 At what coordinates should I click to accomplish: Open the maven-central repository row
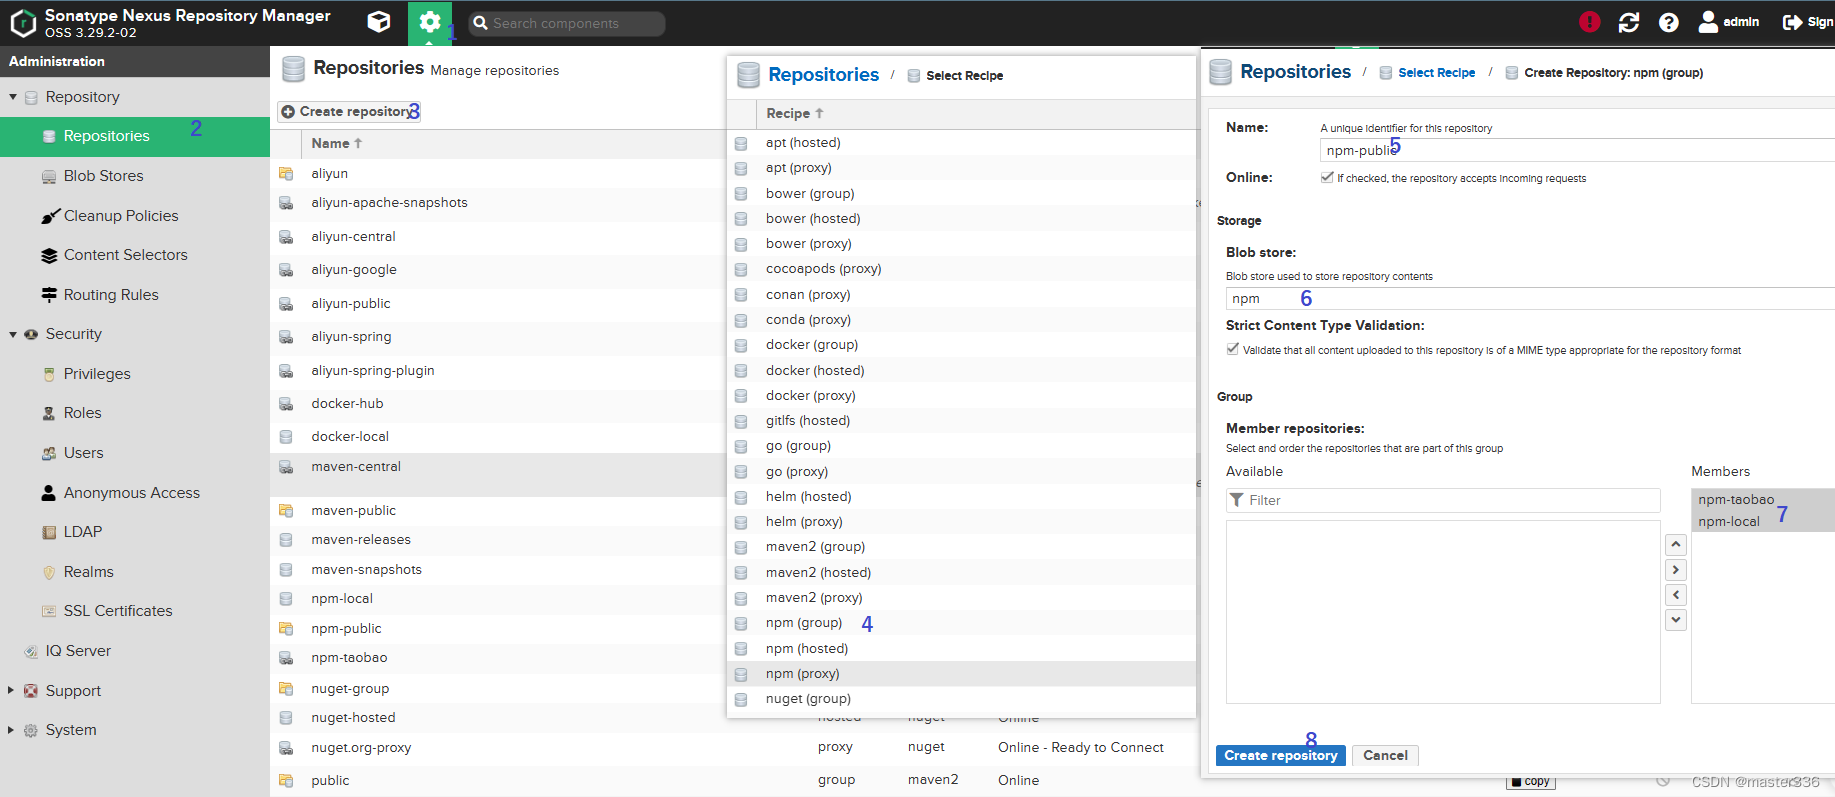(x=355, y=467)
